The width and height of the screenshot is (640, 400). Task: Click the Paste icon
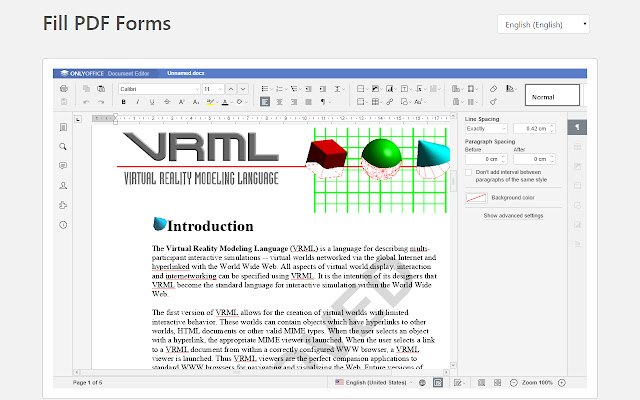[101, 89]
